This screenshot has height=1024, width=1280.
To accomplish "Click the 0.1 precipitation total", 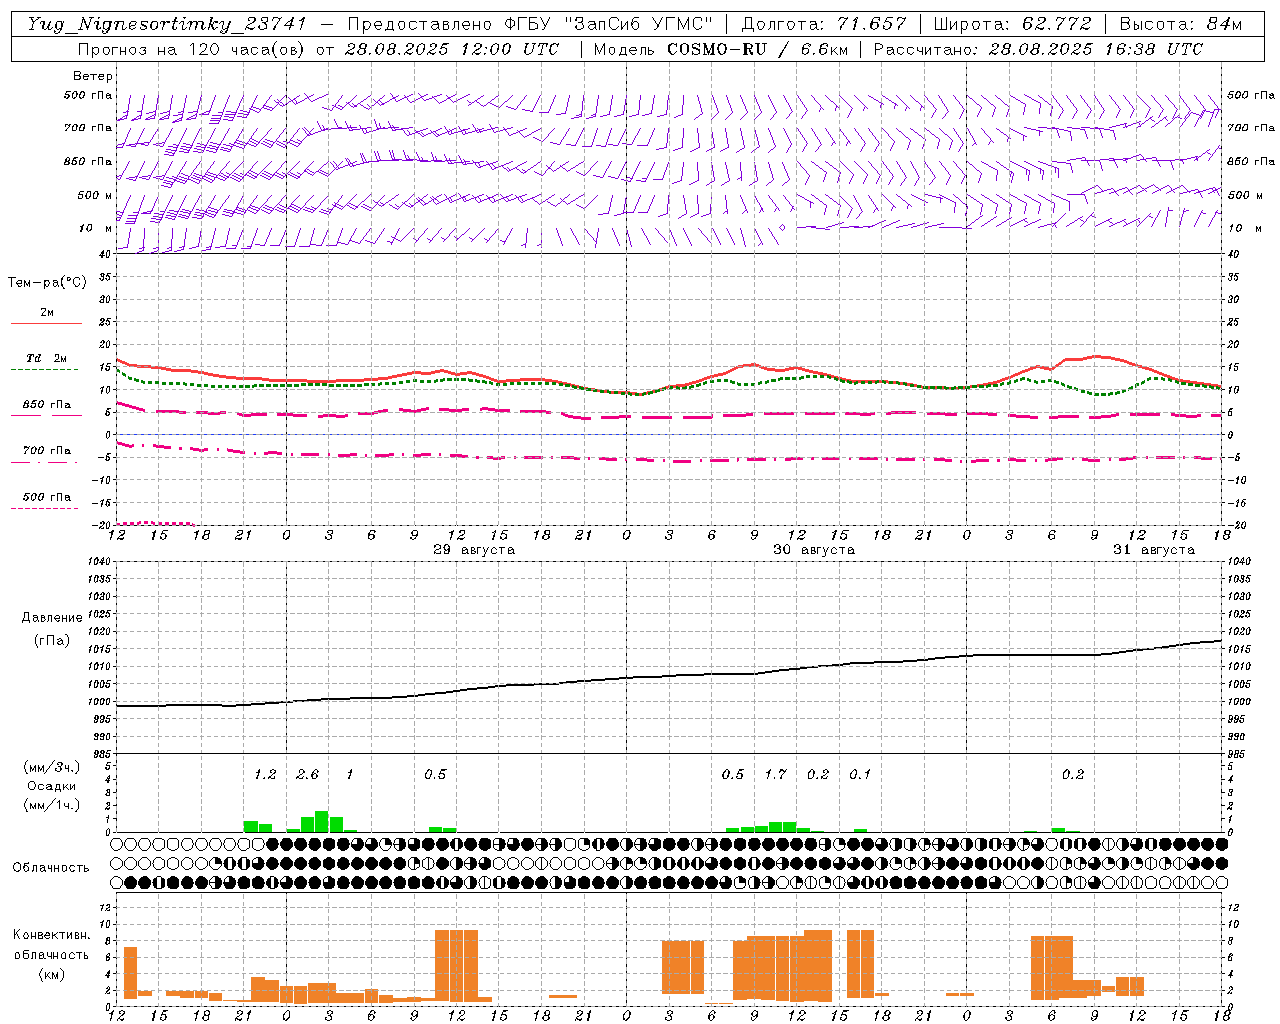I will click(x=860, y=774).
